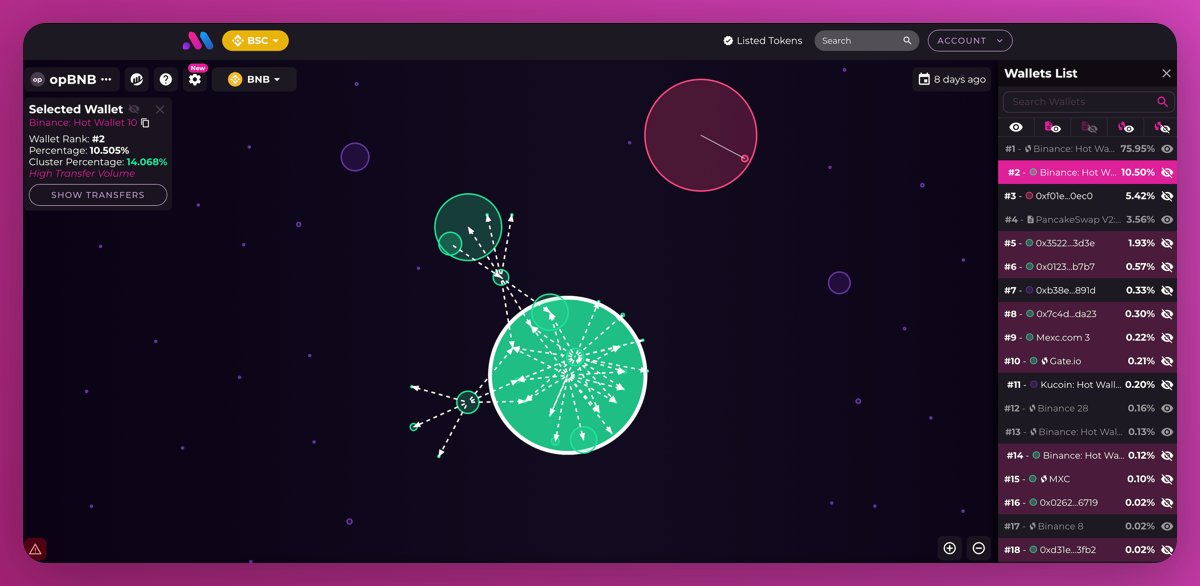
Task: Select the large bright green white-outlined bubble
Action: (567, 374)
